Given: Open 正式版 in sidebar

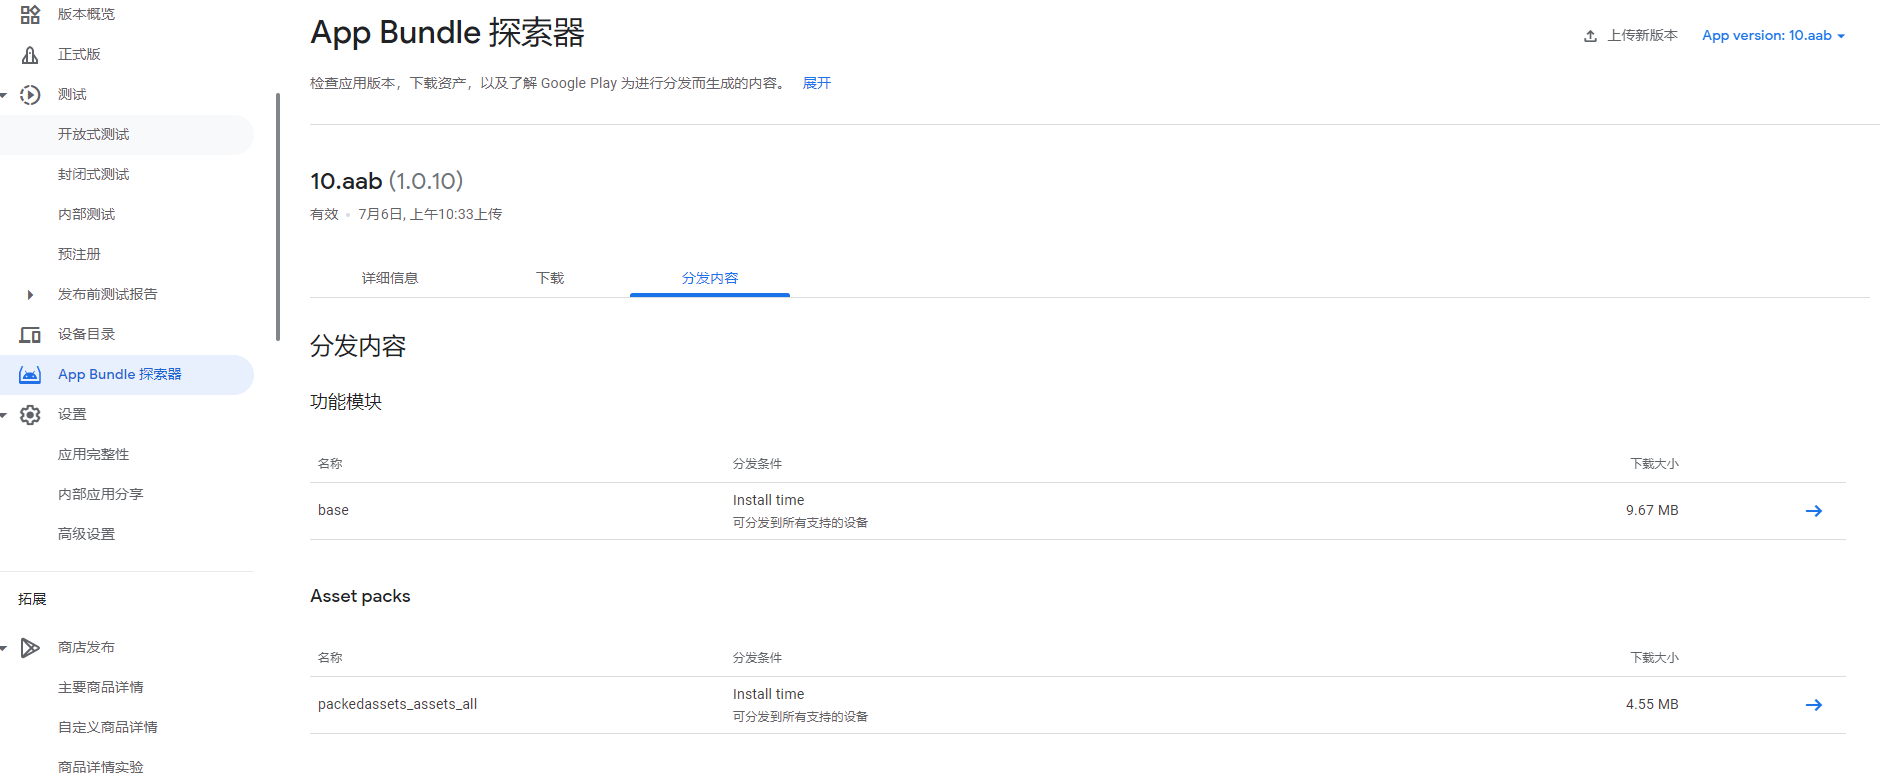Looking at the screenshot, I should (79, 54).
